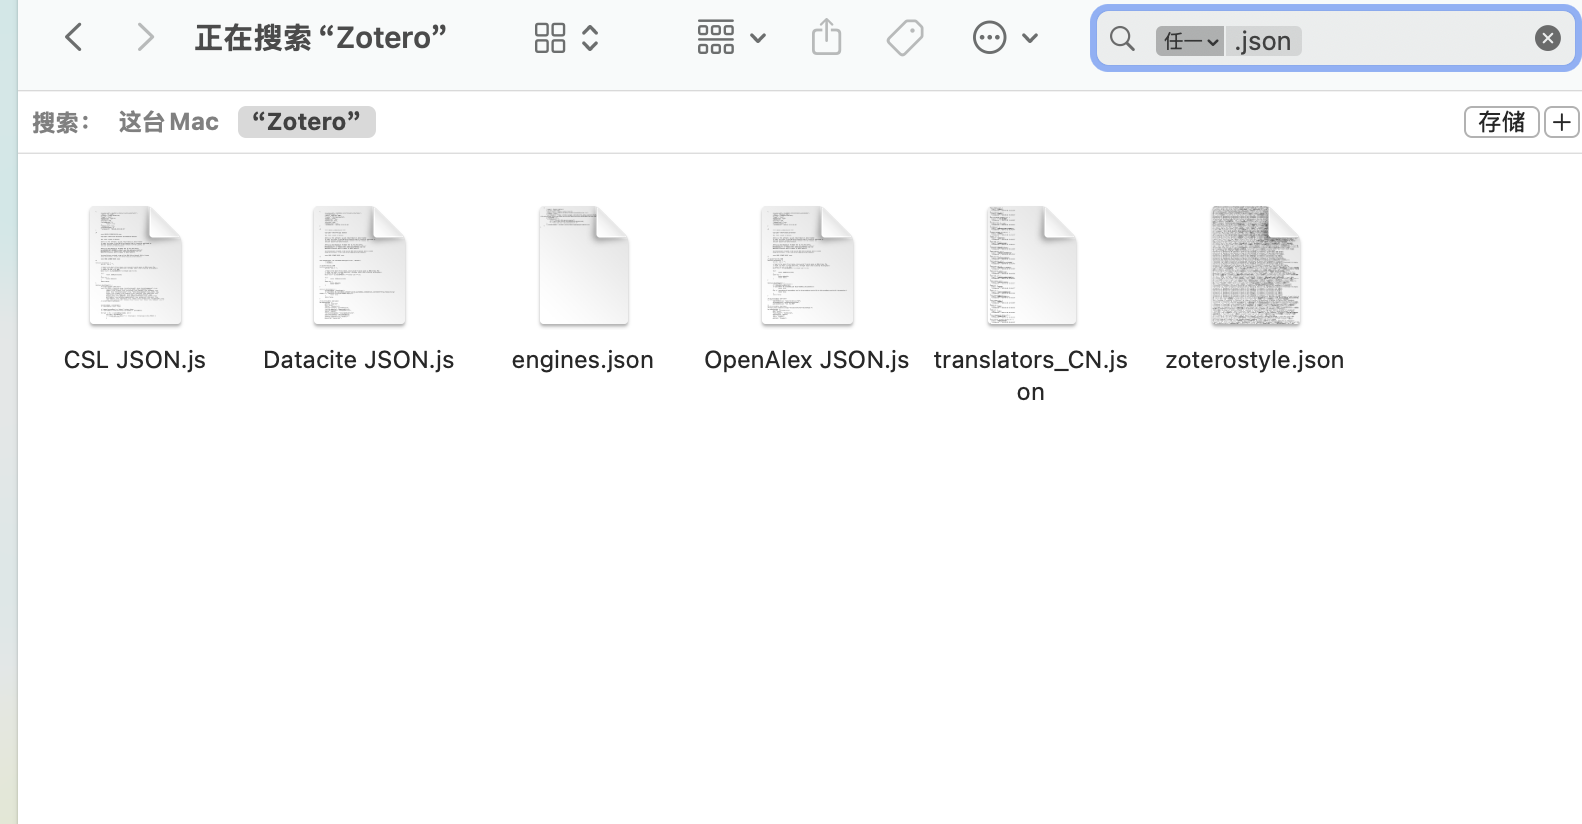
Task: Select the engines.json file icon
Action: click(583, 265)
